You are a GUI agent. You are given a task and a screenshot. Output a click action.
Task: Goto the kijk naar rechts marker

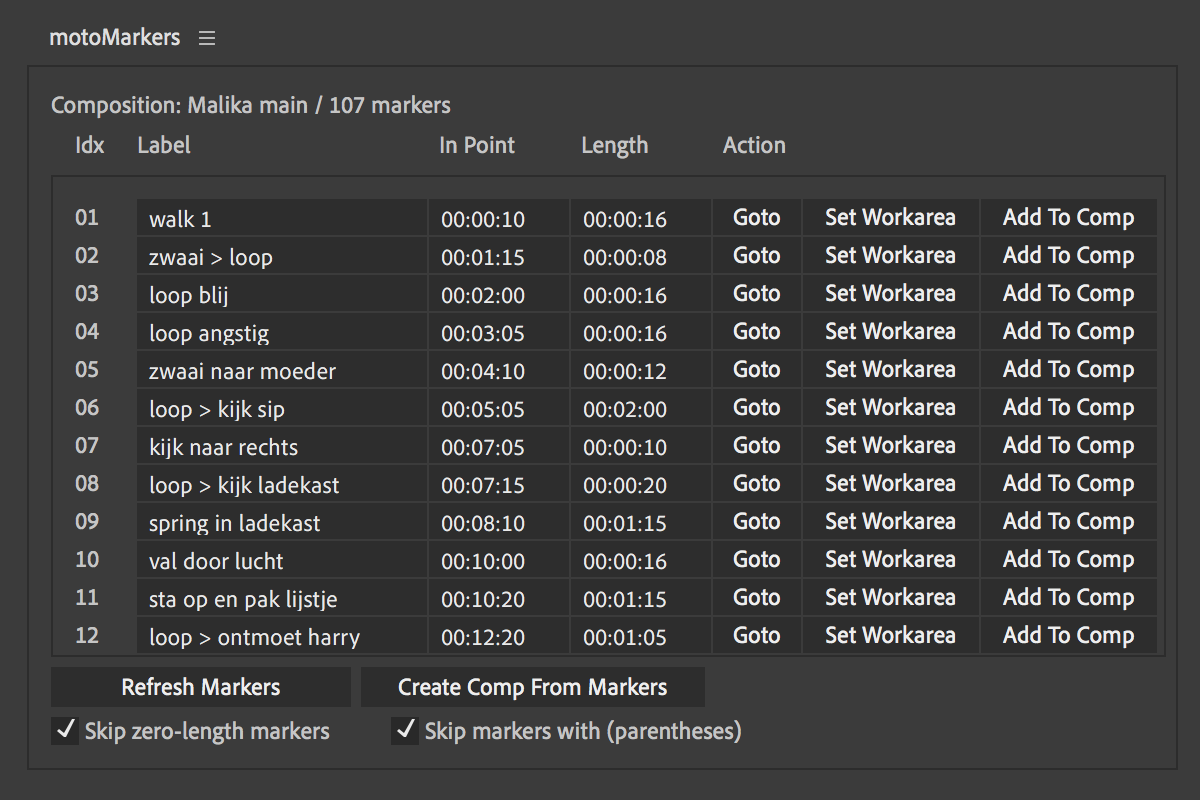coord(757,446)
